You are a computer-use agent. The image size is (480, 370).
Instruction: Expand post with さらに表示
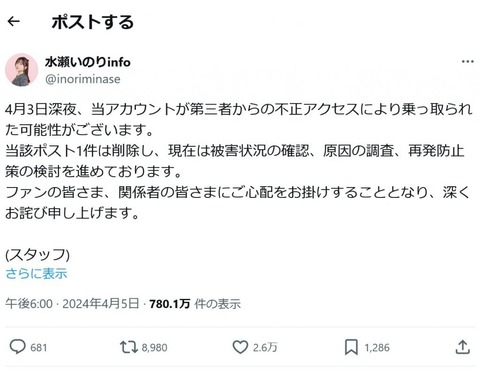36,274
